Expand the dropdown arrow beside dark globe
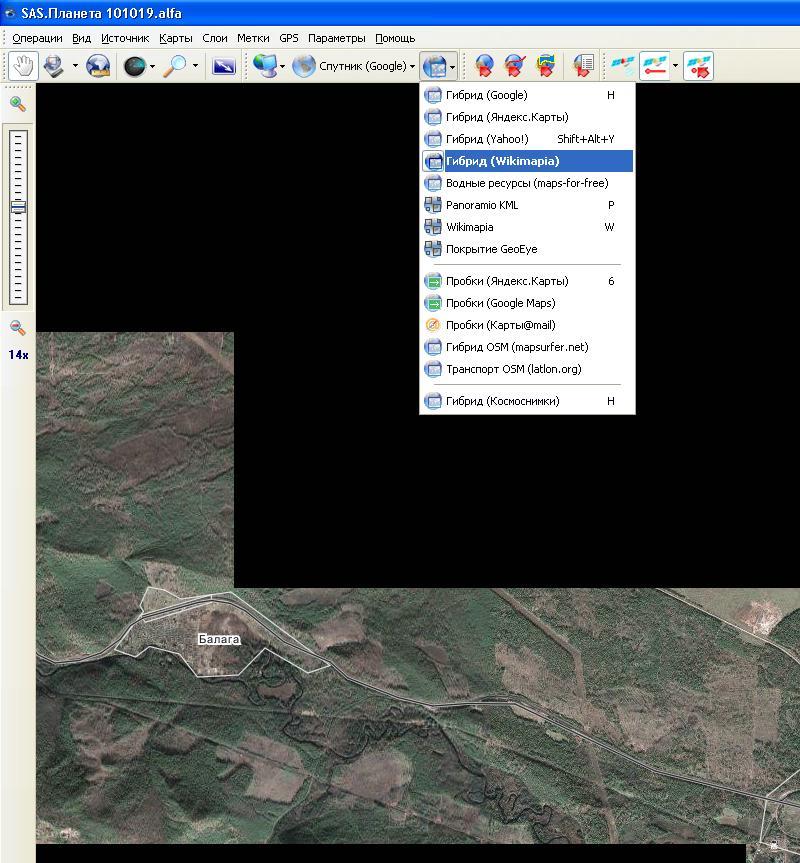800x863 pixels. 152,66
